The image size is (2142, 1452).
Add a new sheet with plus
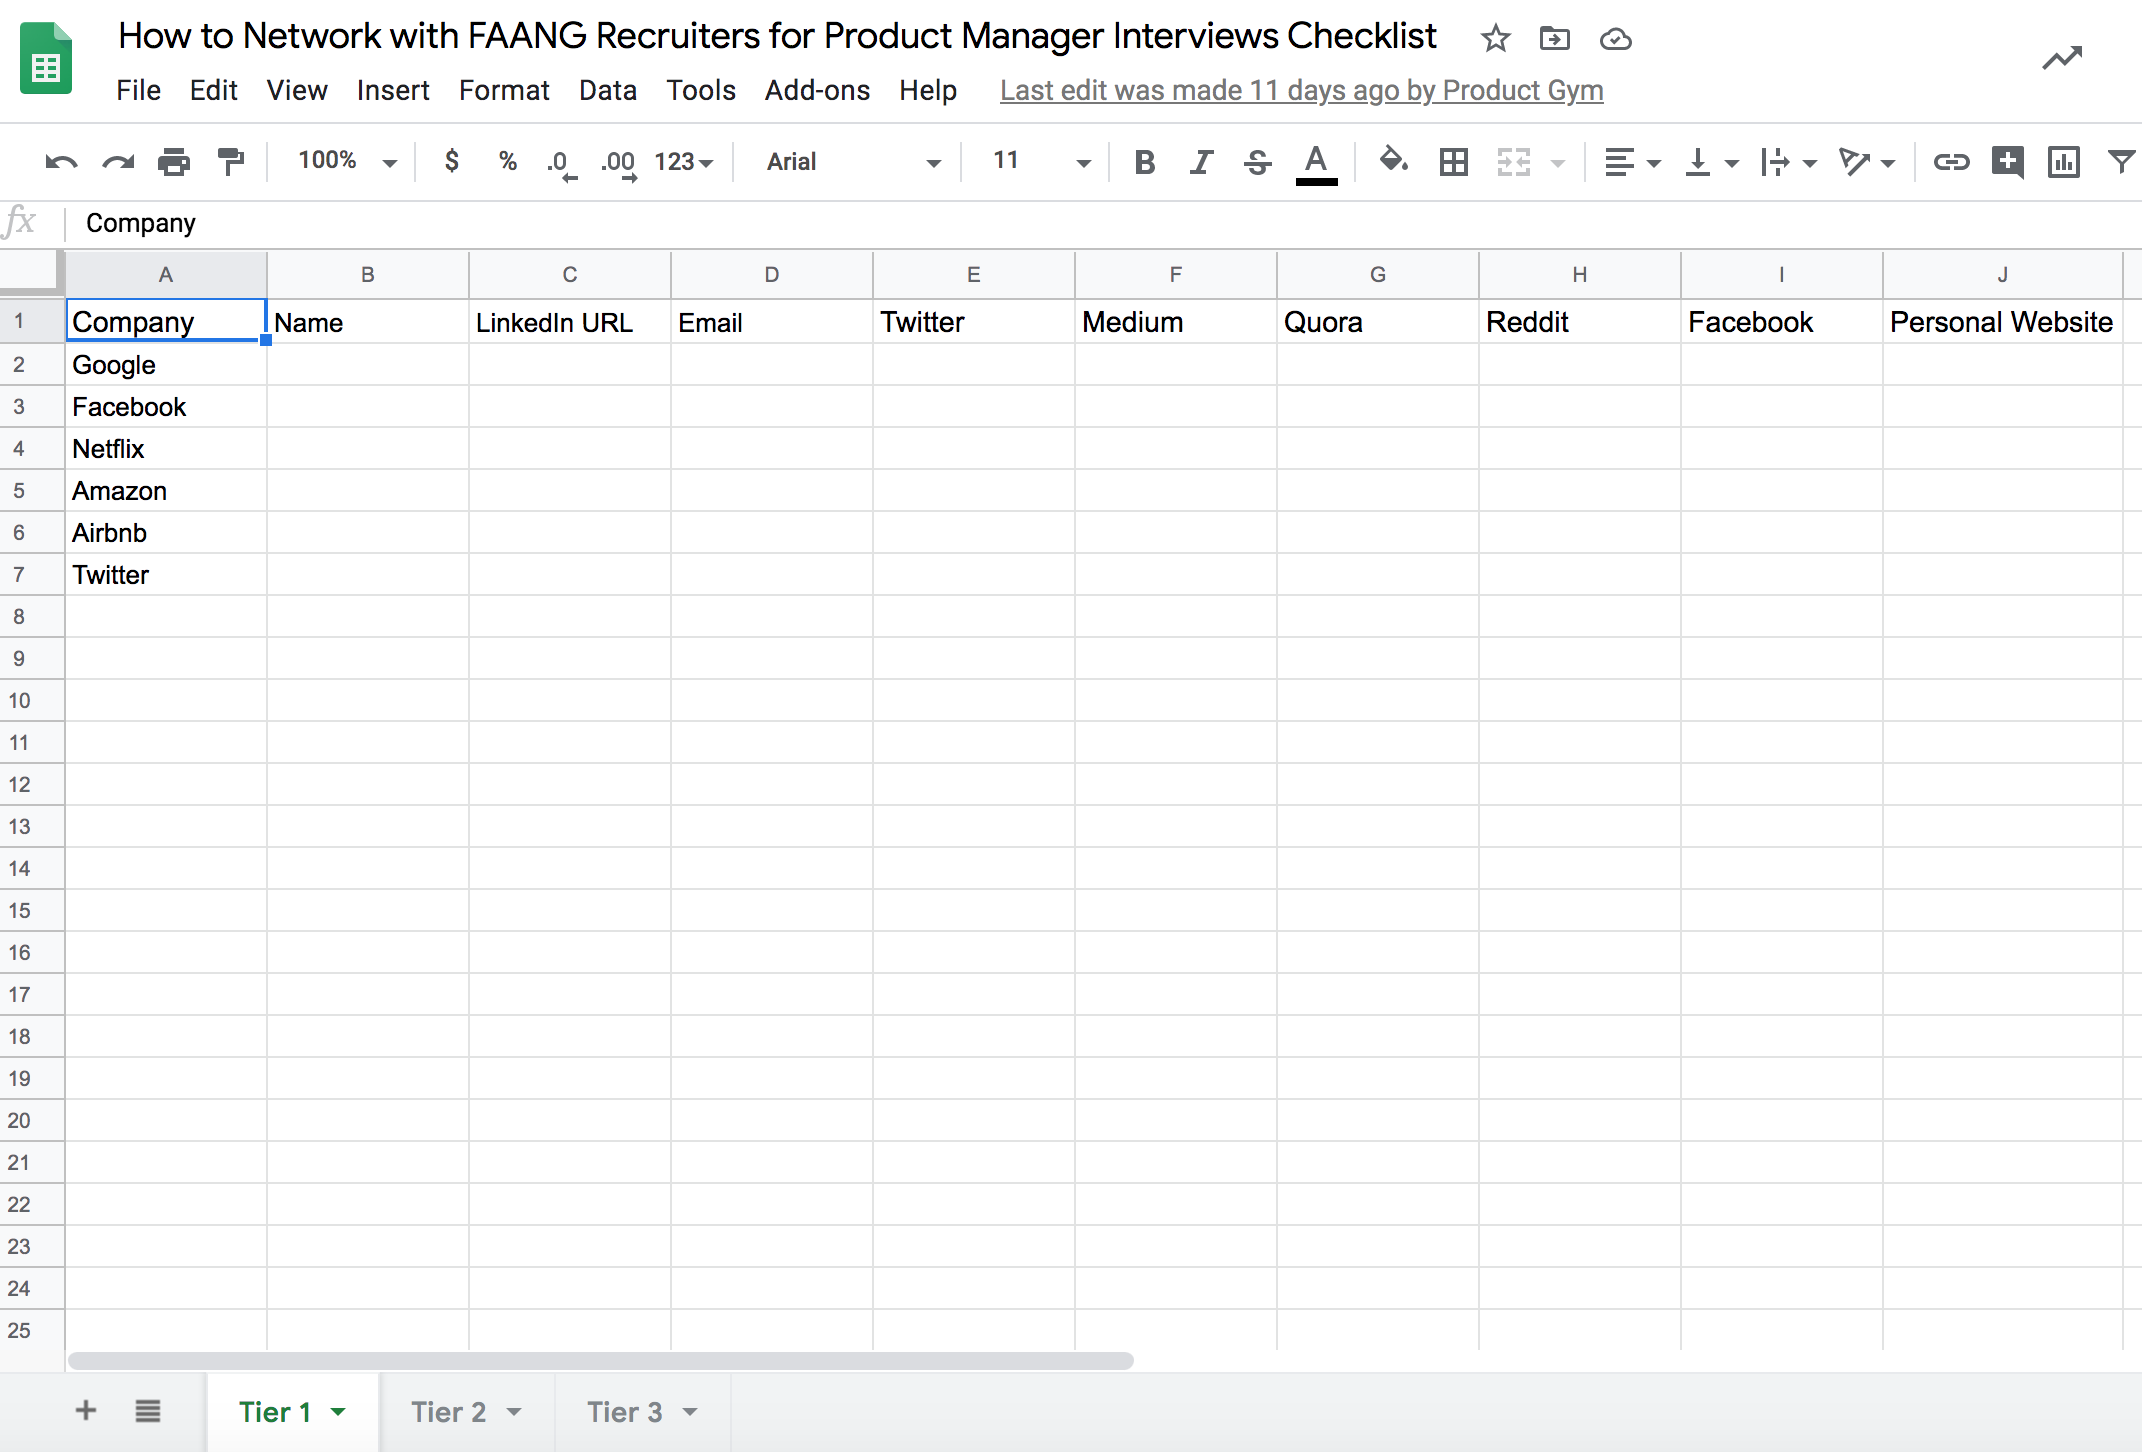[x=86, y=1411]
